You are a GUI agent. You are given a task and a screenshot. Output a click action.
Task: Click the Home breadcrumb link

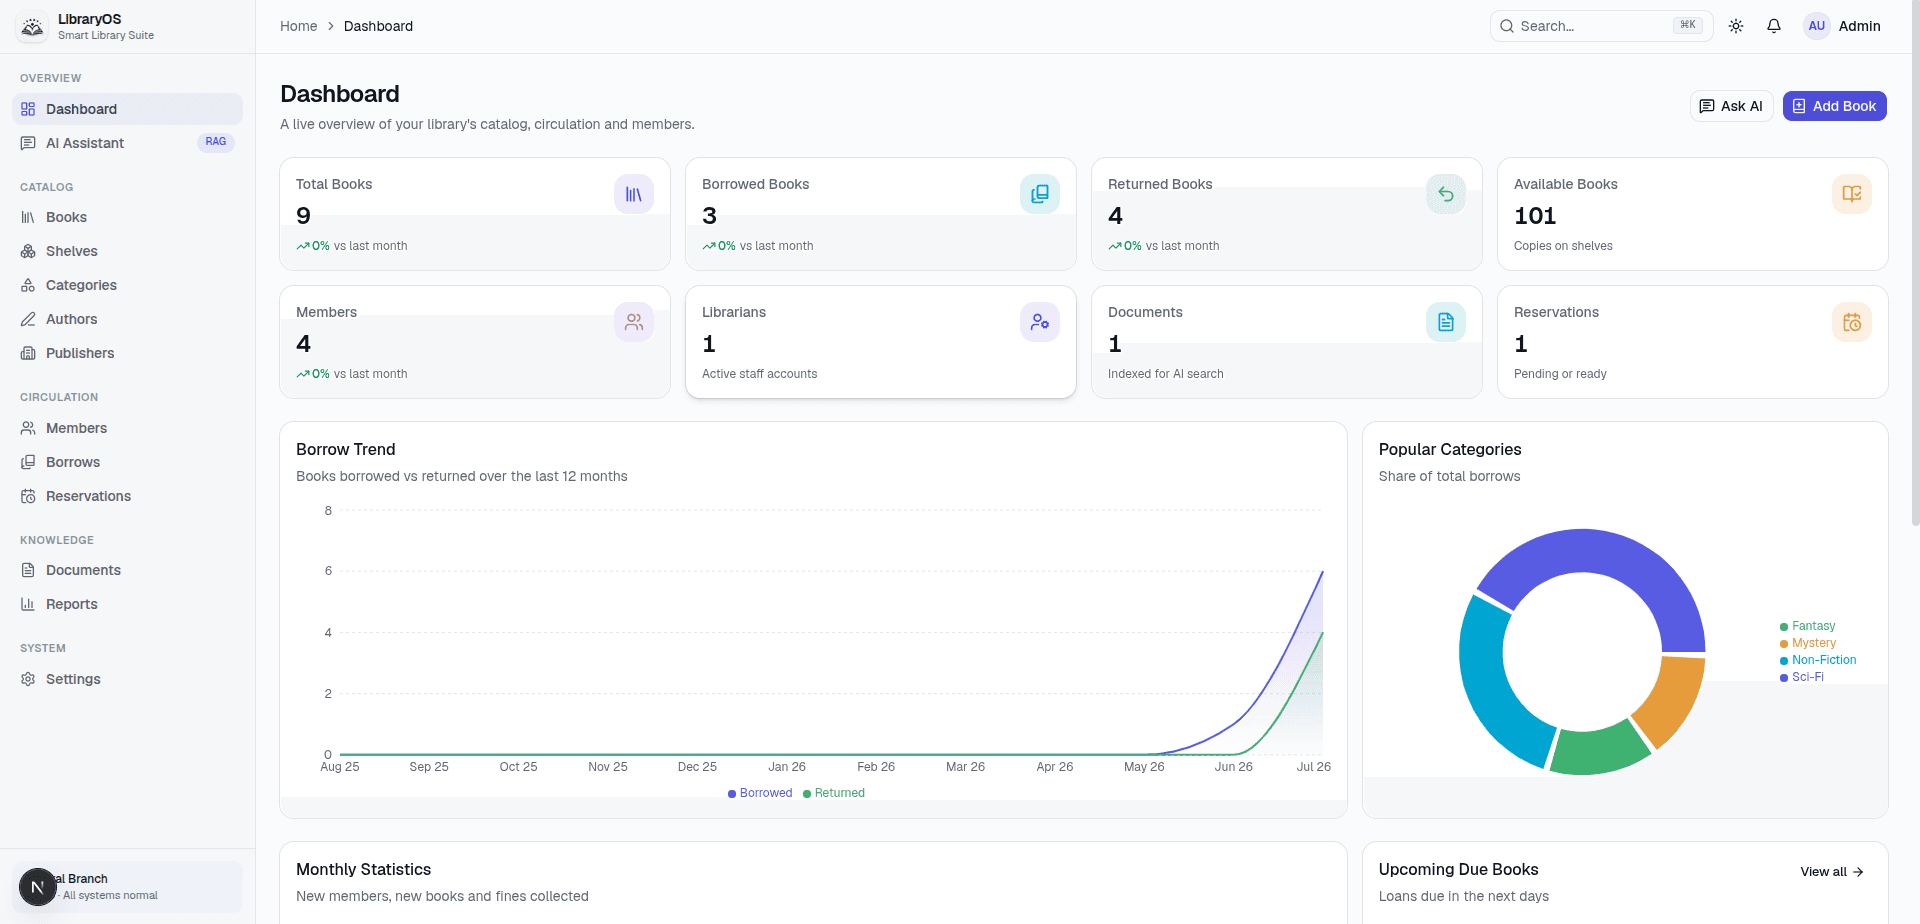tap(298, 26)
